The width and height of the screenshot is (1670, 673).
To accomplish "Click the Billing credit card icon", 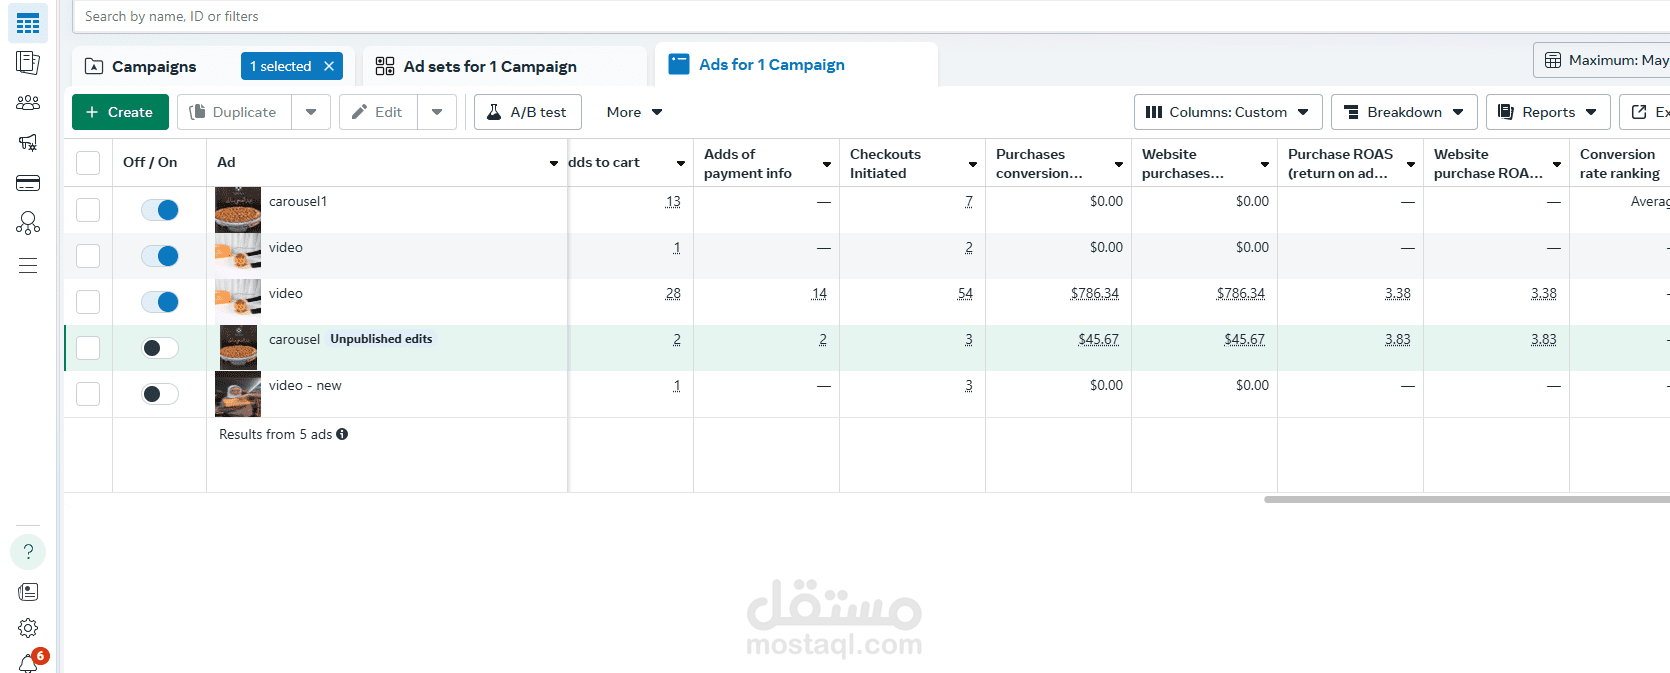I will [28, 183].
